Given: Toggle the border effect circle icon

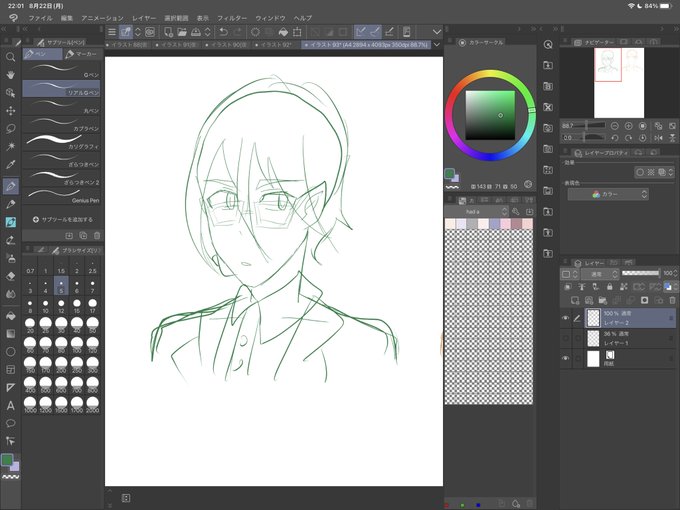Looking at the screenshot, I should [x=640, y=172].
